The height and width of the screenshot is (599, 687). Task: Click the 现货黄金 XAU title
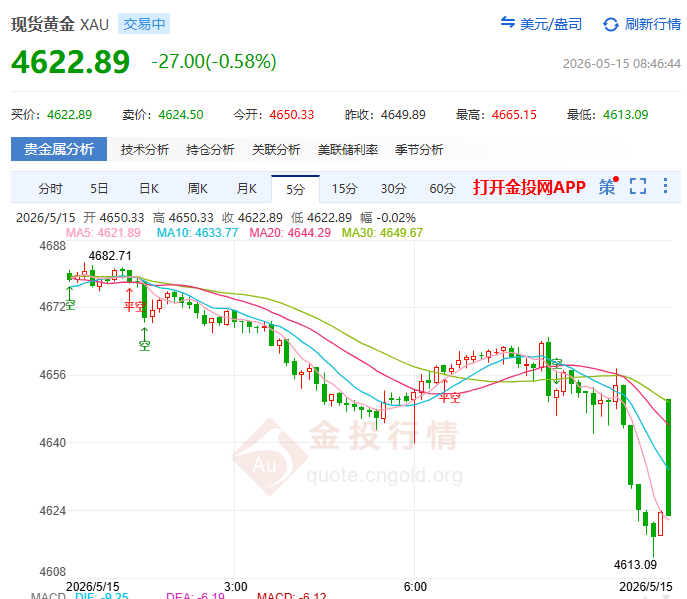tap(60, 24)
